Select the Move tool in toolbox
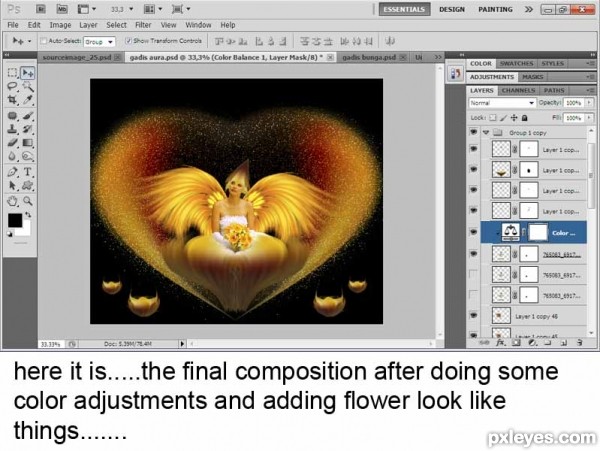Screen dimensions: 600x451 pyautogui.click(x=28, y=73)
